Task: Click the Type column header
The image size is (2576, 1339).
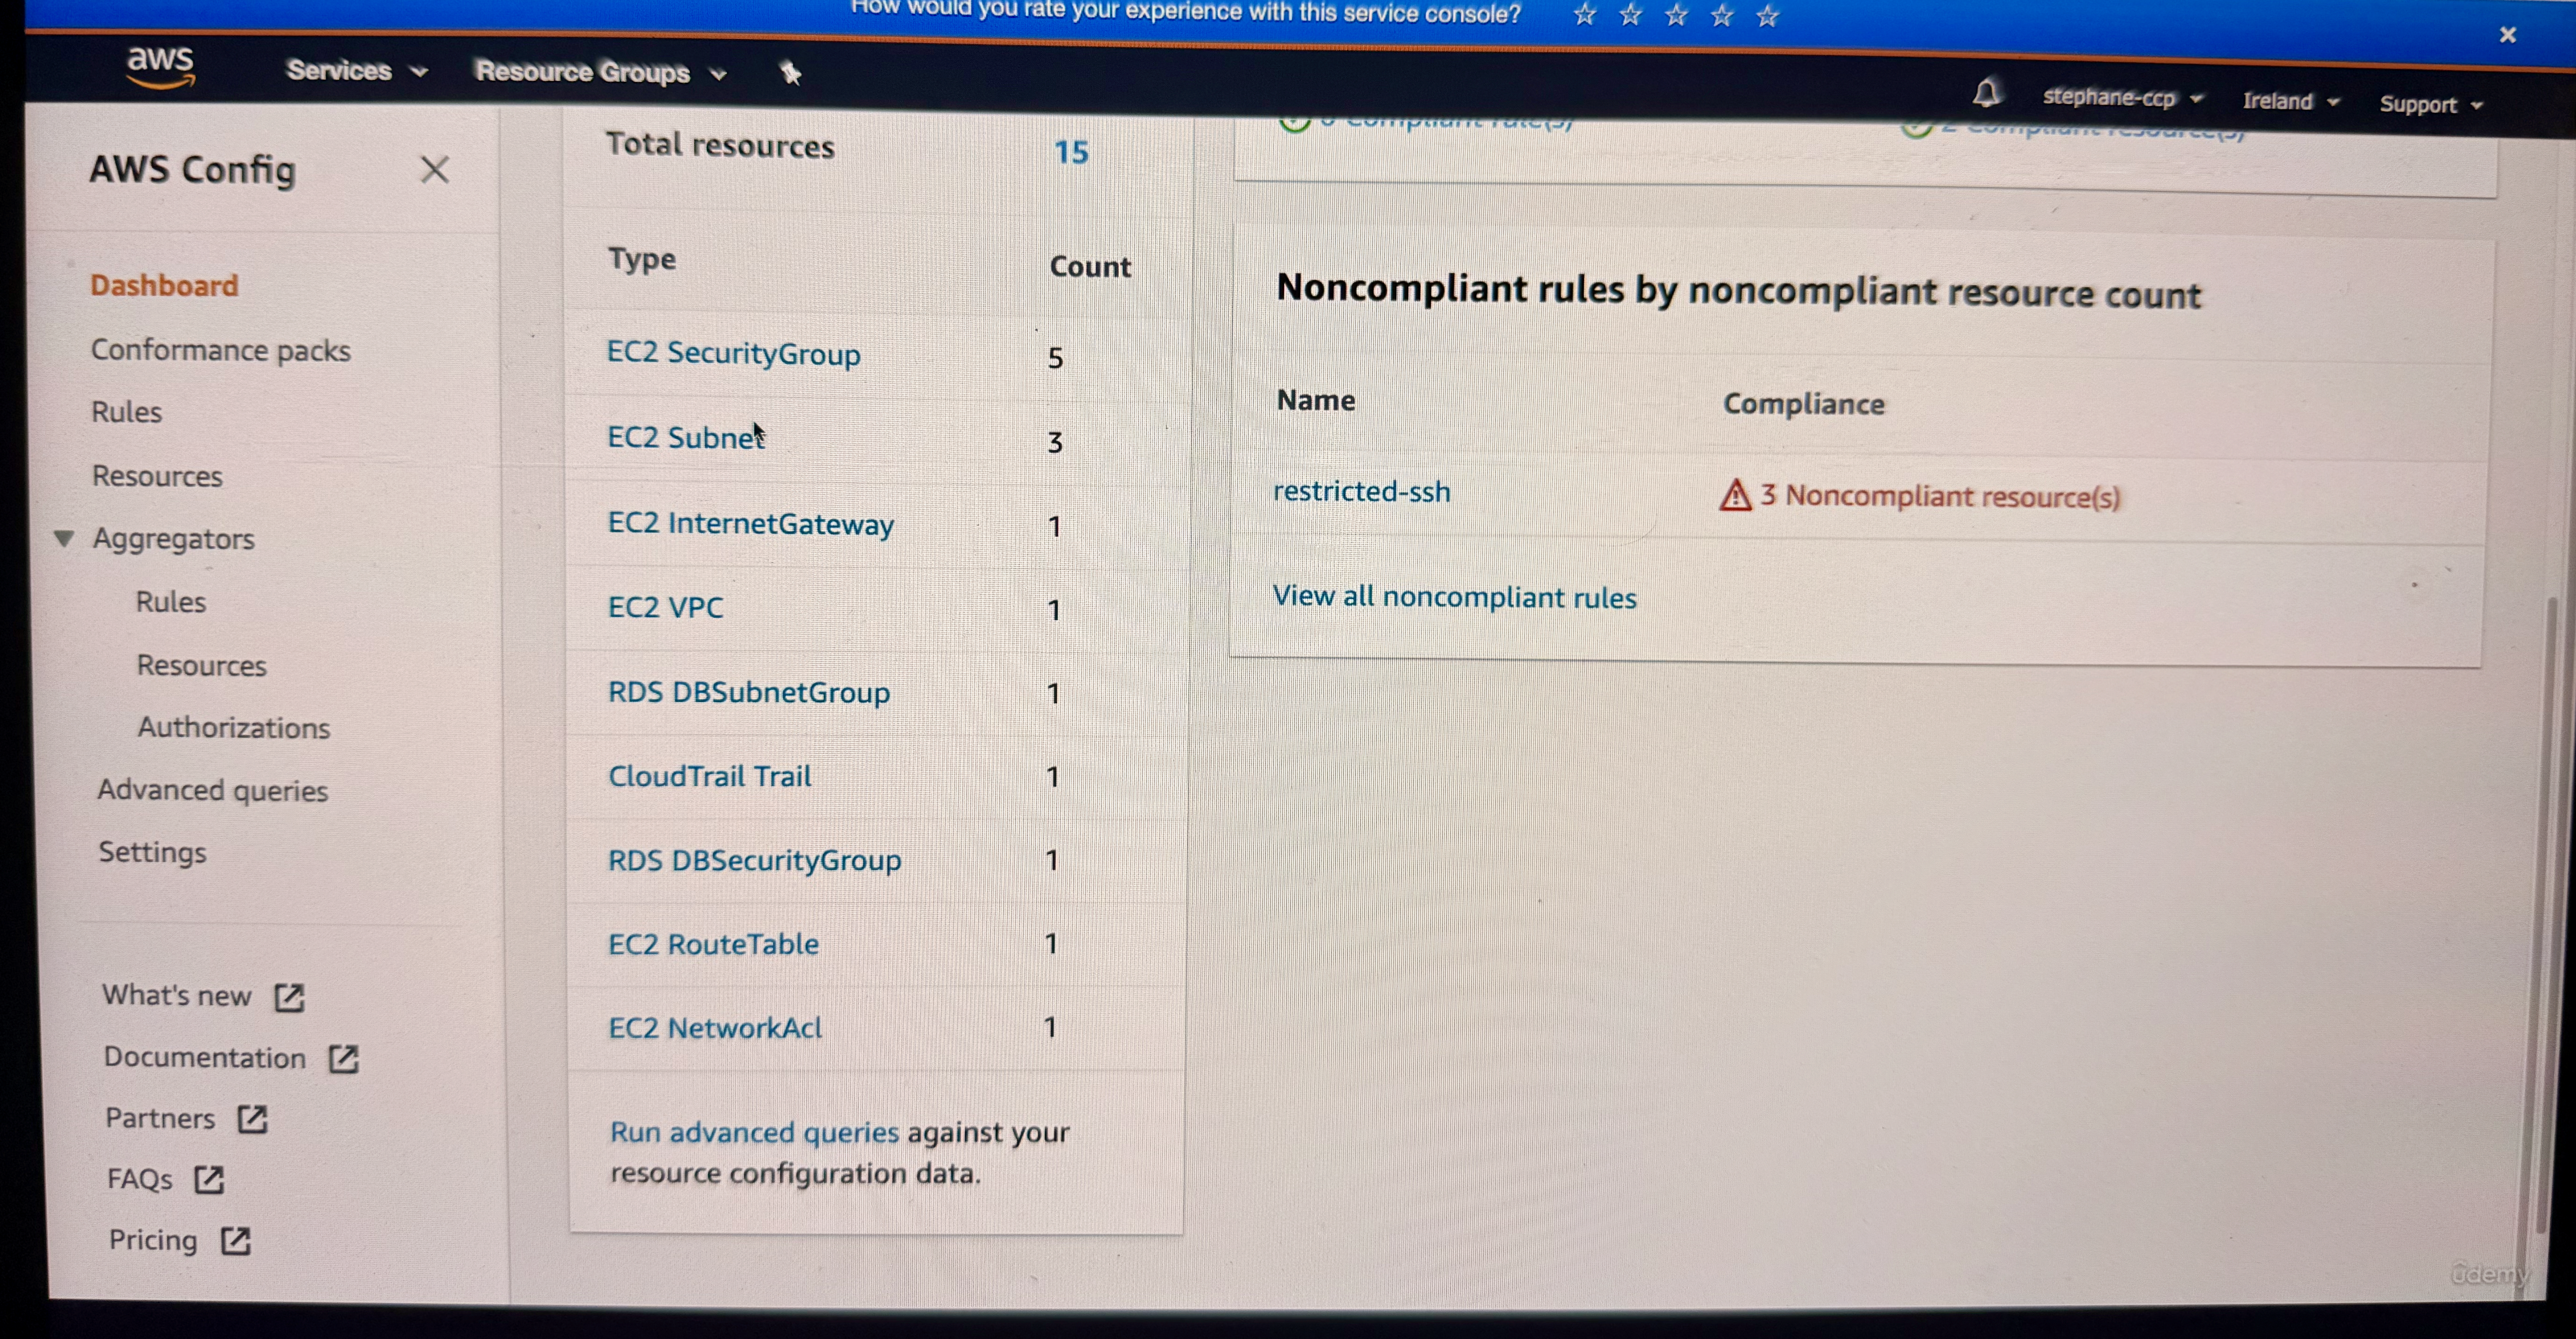Action: 642,259
